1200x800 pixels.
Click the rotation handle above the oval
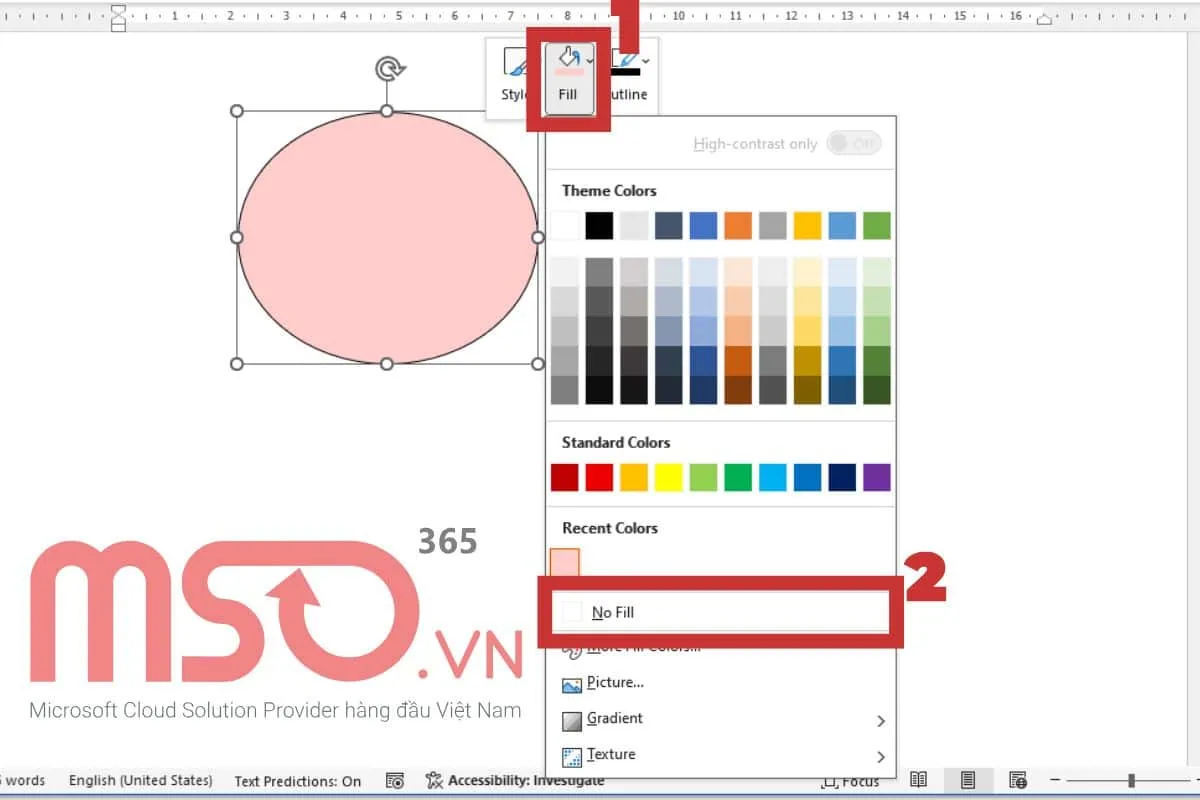[388, 69]
